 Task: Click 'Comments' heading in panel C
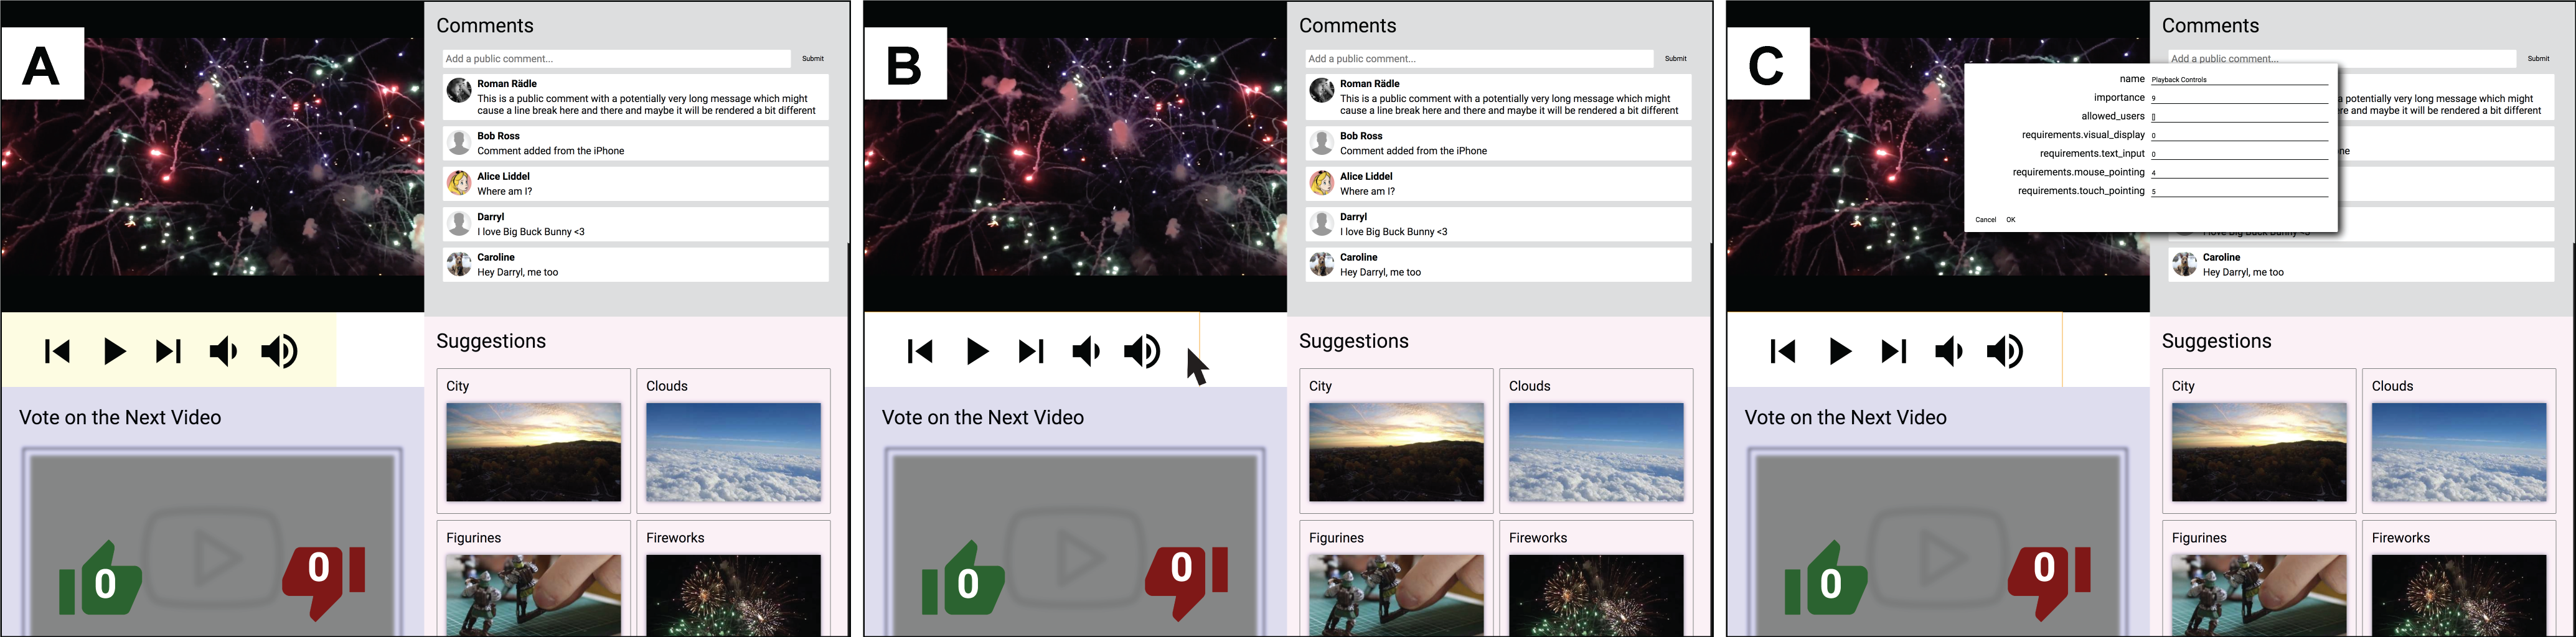(x=2211, y=26)
